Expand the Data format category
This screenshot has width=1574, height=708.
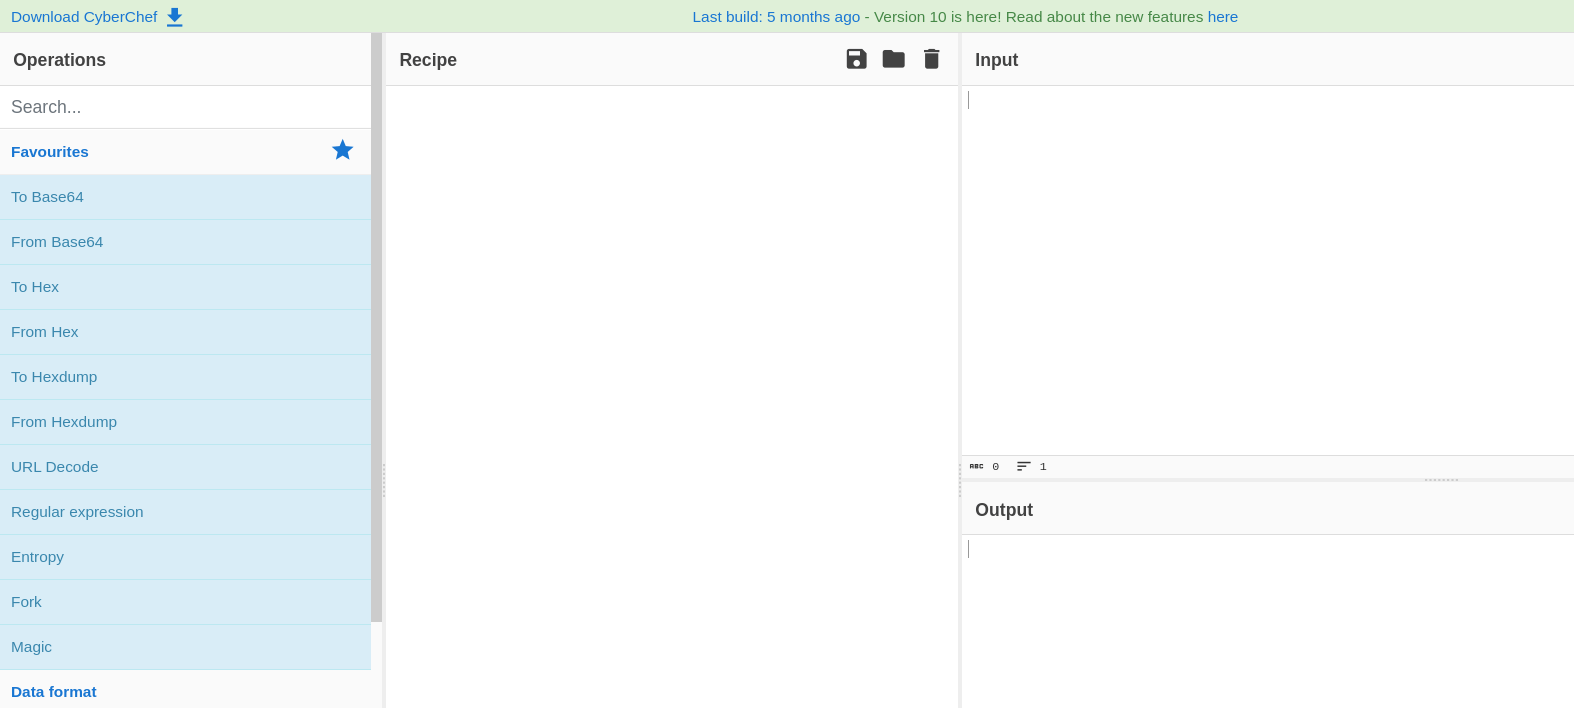point(185,691)
